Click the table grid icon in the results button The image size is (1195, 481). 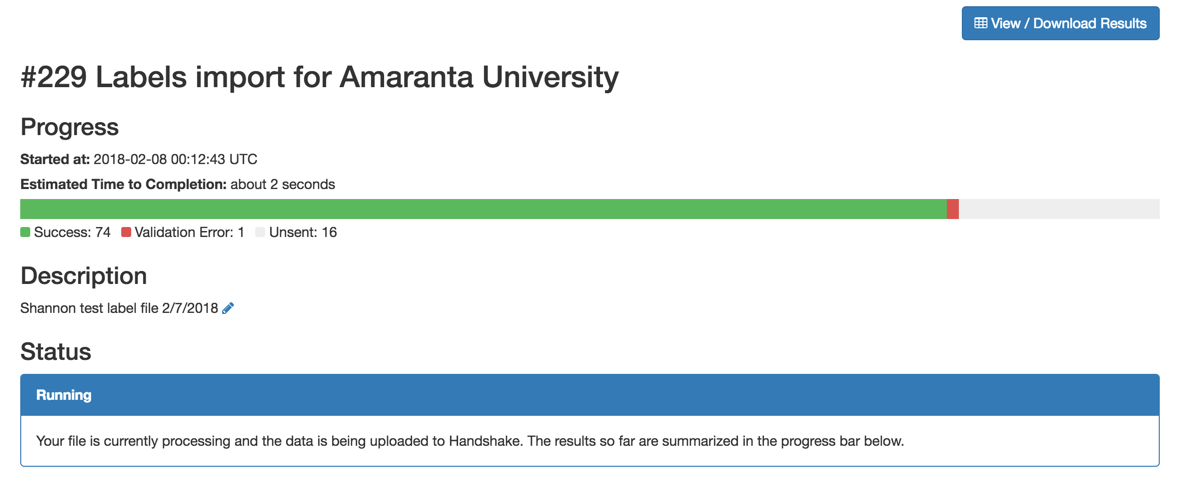pos(981,24)
